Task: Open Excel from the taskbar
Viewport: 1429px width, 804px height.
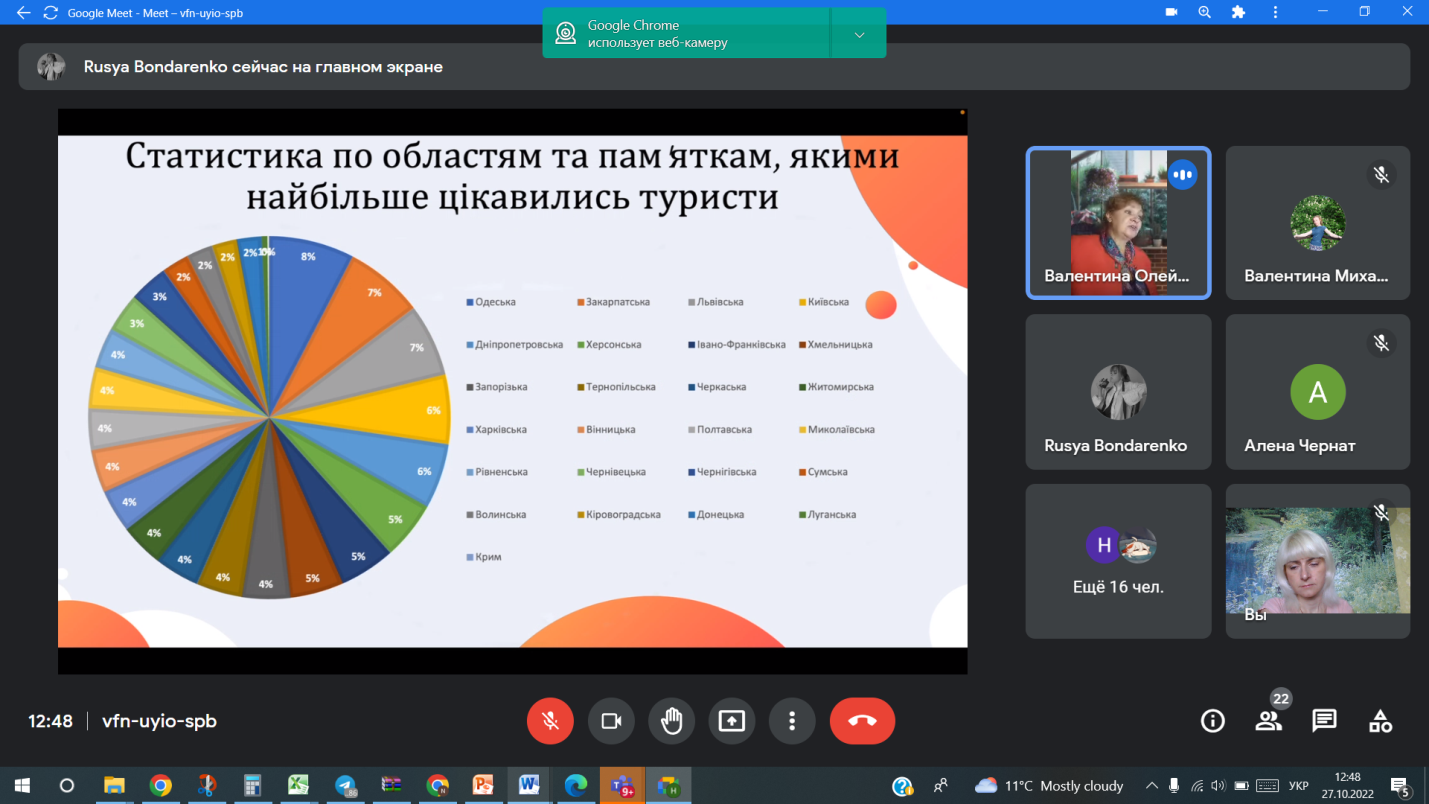Action: click(298, 786)
